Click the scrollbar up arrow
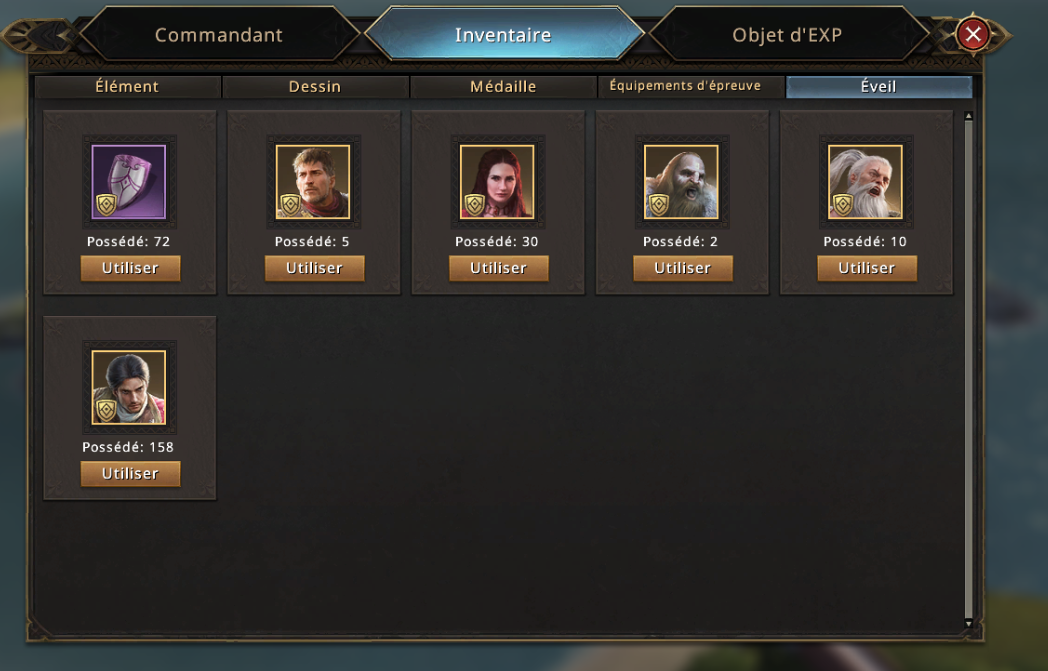Screen dimensions: 1048x671 (968, 116)
